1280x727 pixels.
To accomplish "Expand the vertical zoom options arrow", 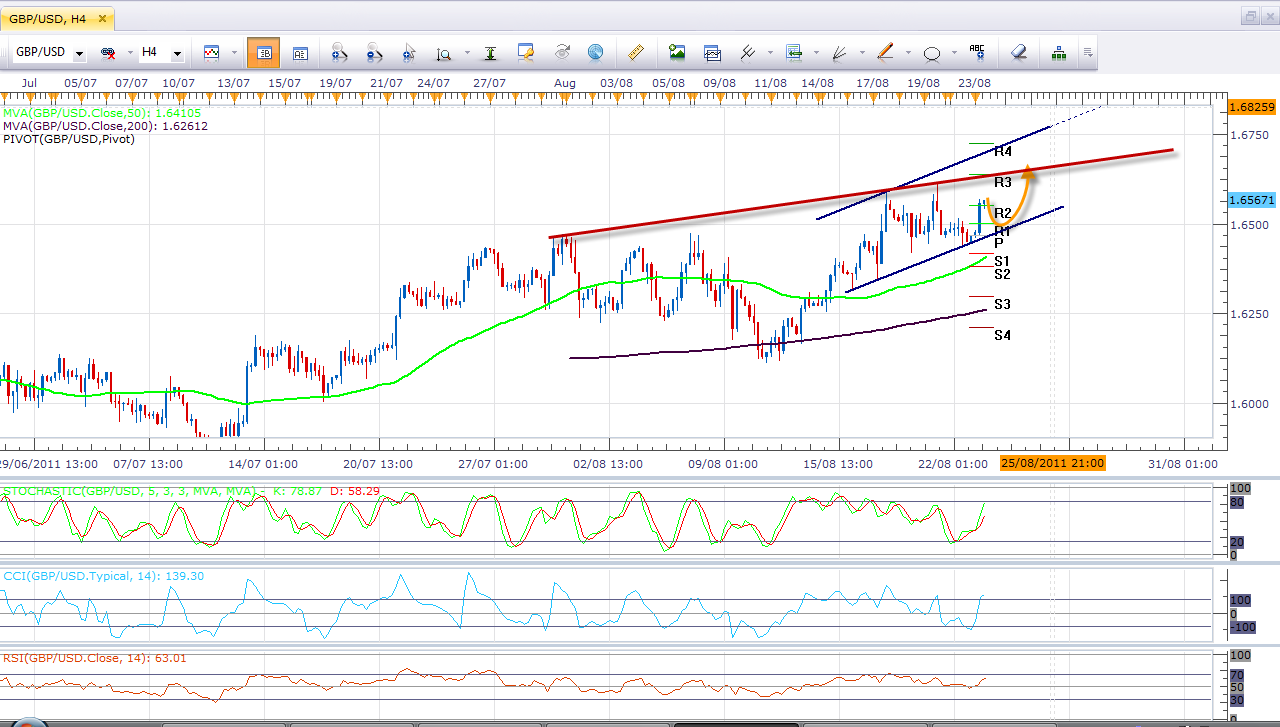I will [x=466, y=53].
